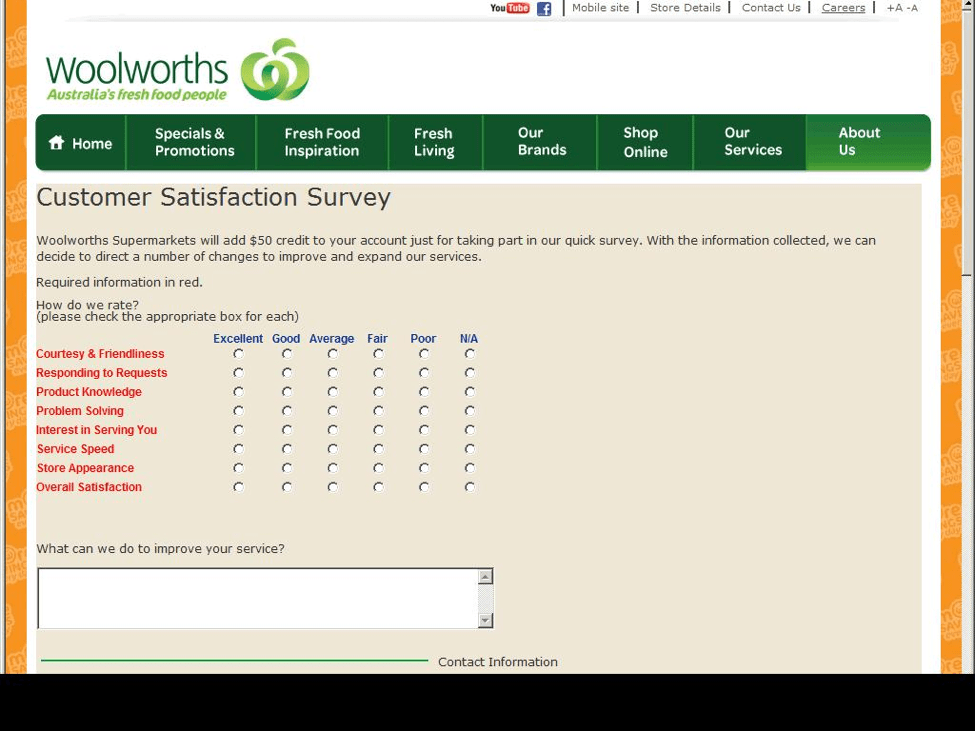
Task: Click the textarea scroll up arrow
Action: pos(486,576)
